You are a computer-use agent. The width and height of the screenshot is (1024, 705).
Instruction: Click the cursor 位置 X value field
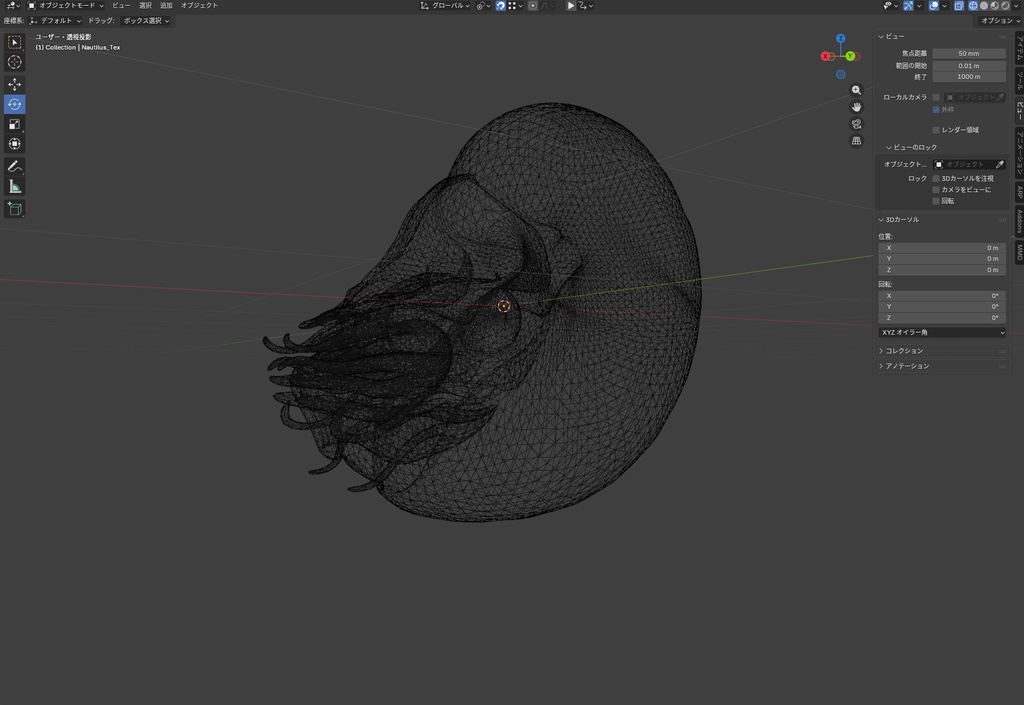[x=942, y=248]
